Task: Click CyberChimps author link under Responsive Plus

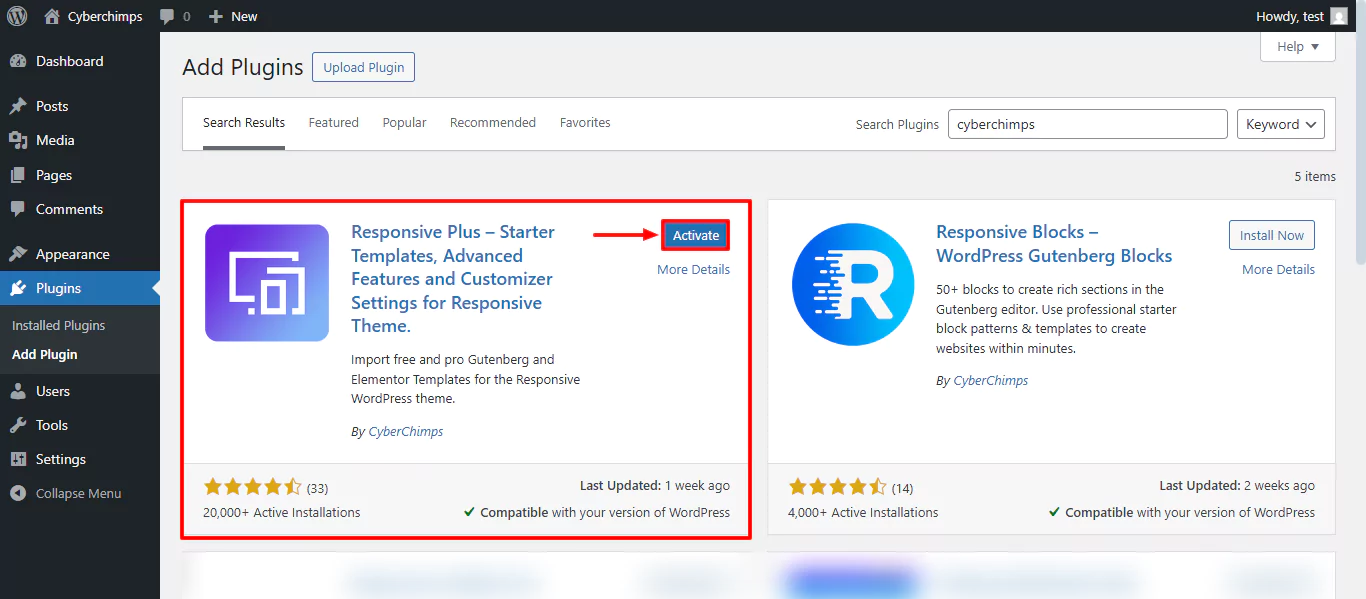Action: point(406,432)
